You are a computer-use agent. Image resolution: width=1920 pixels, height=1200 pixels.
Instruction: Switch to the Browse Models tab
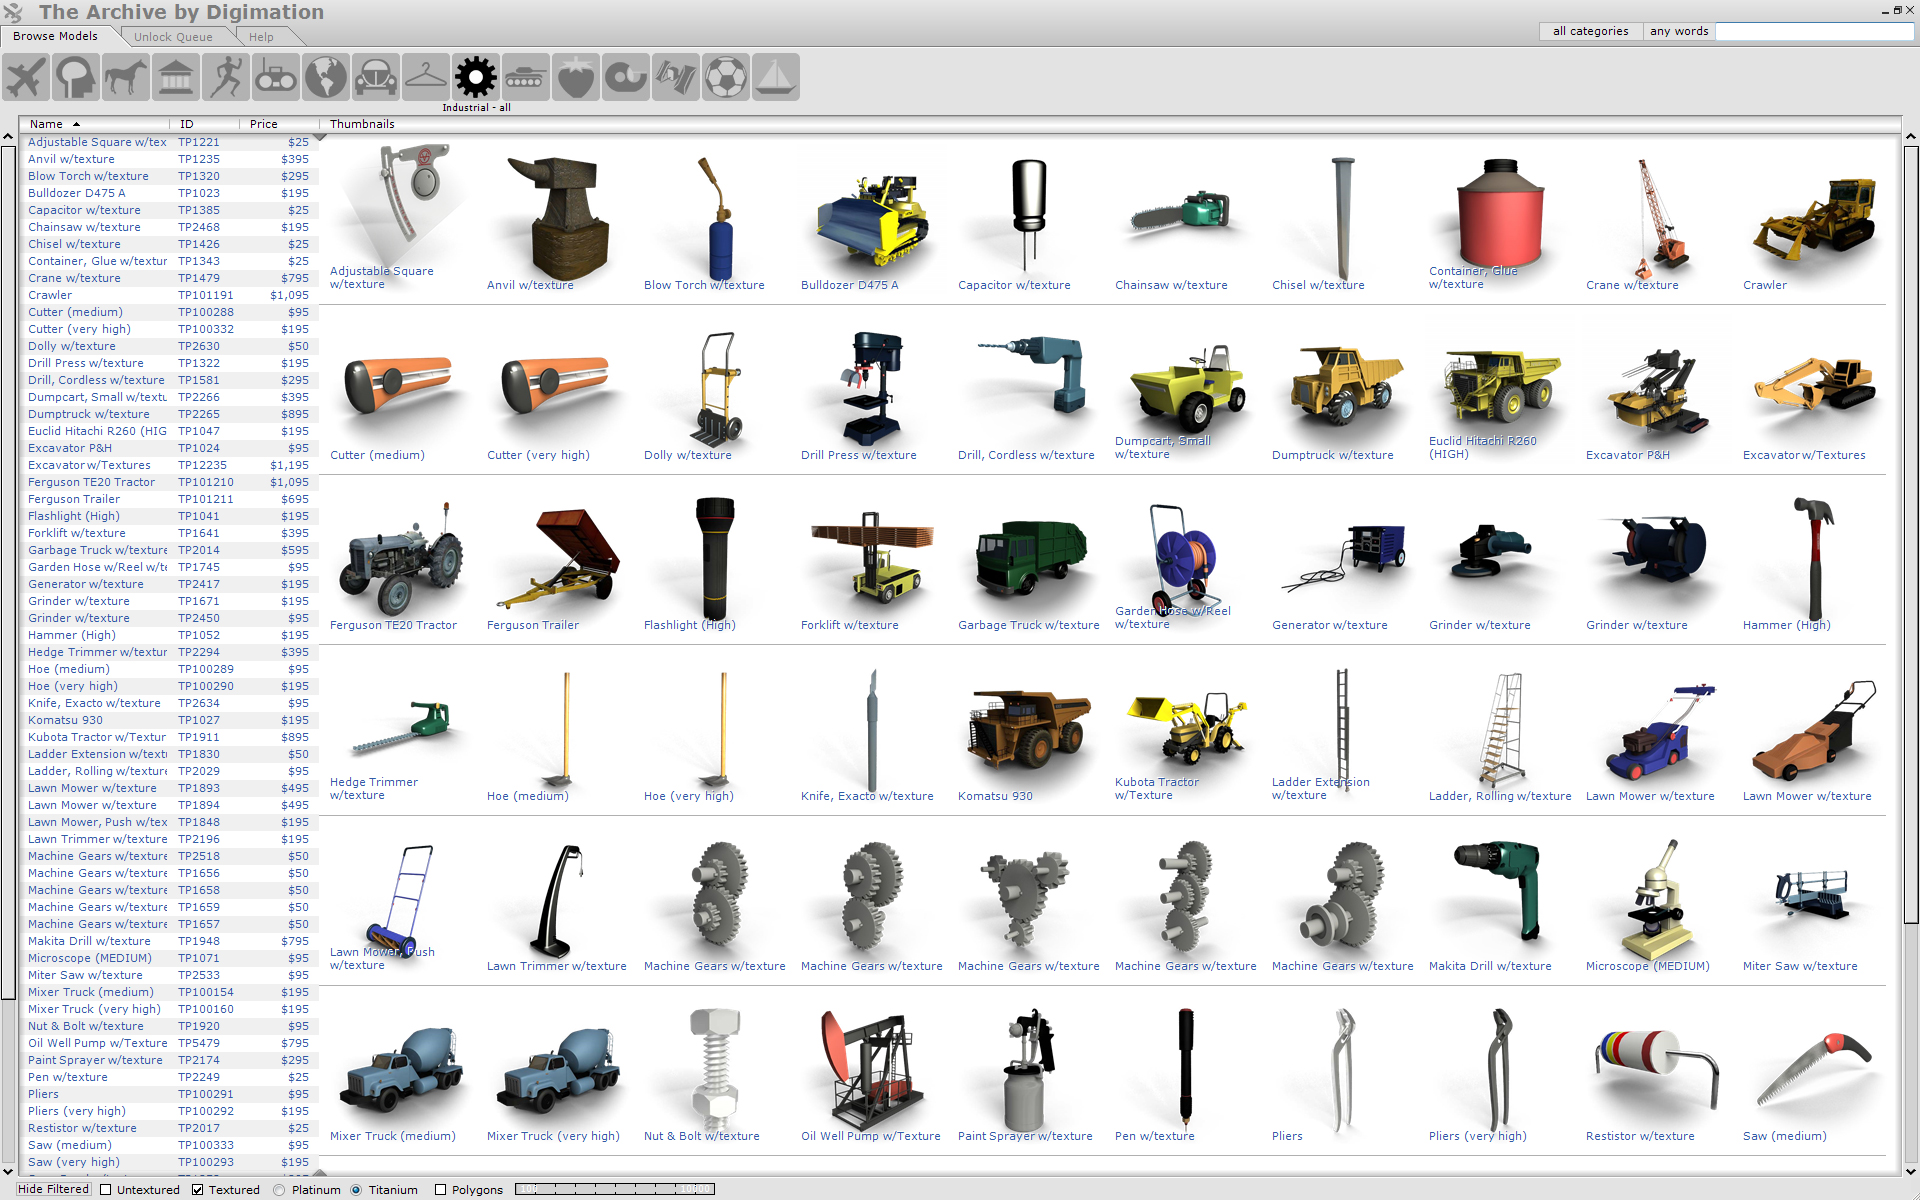click(55, 36)
